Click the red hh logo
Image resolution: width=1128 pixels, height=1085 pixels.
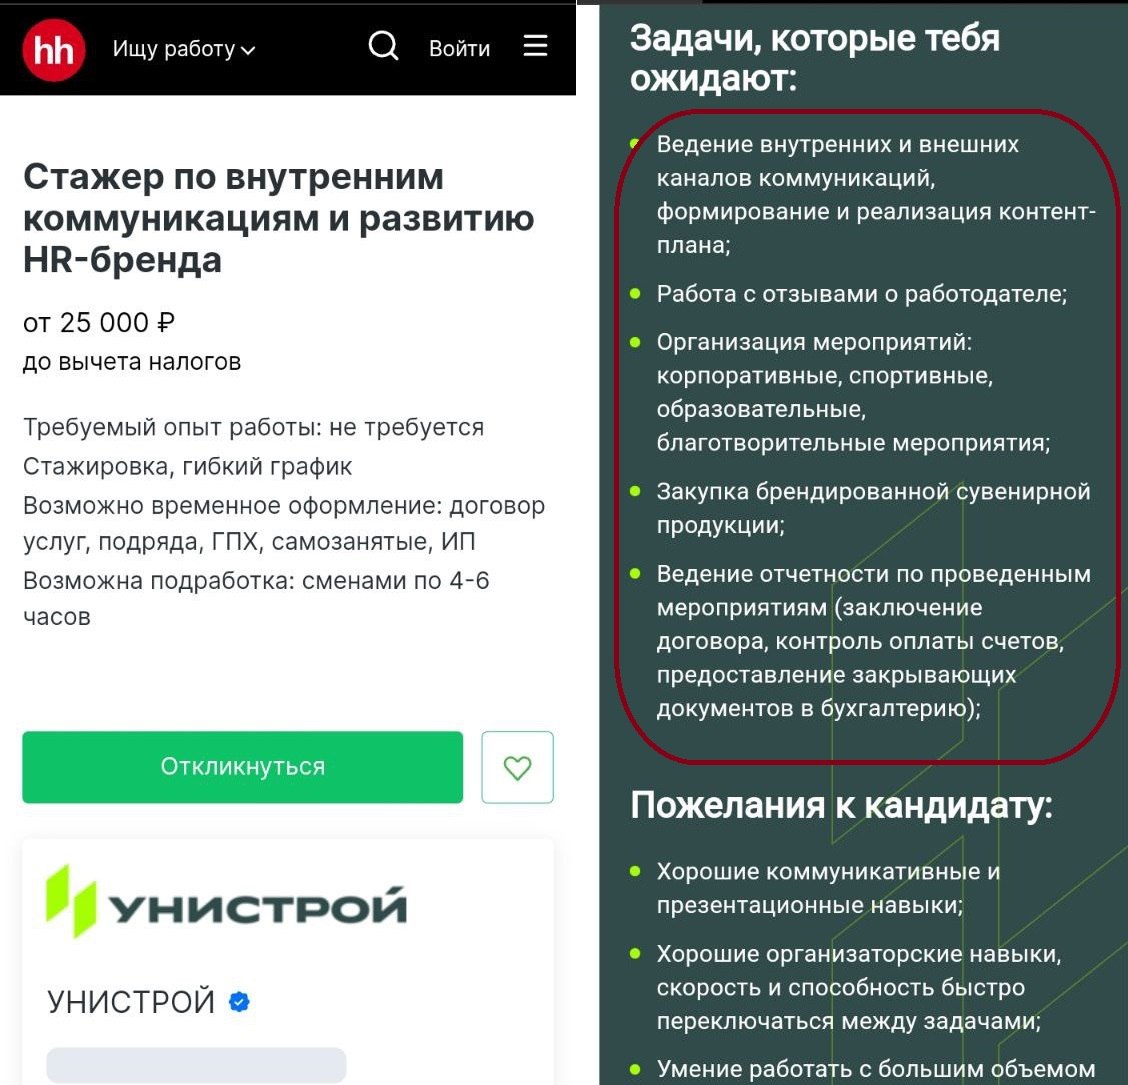(54, 50)
